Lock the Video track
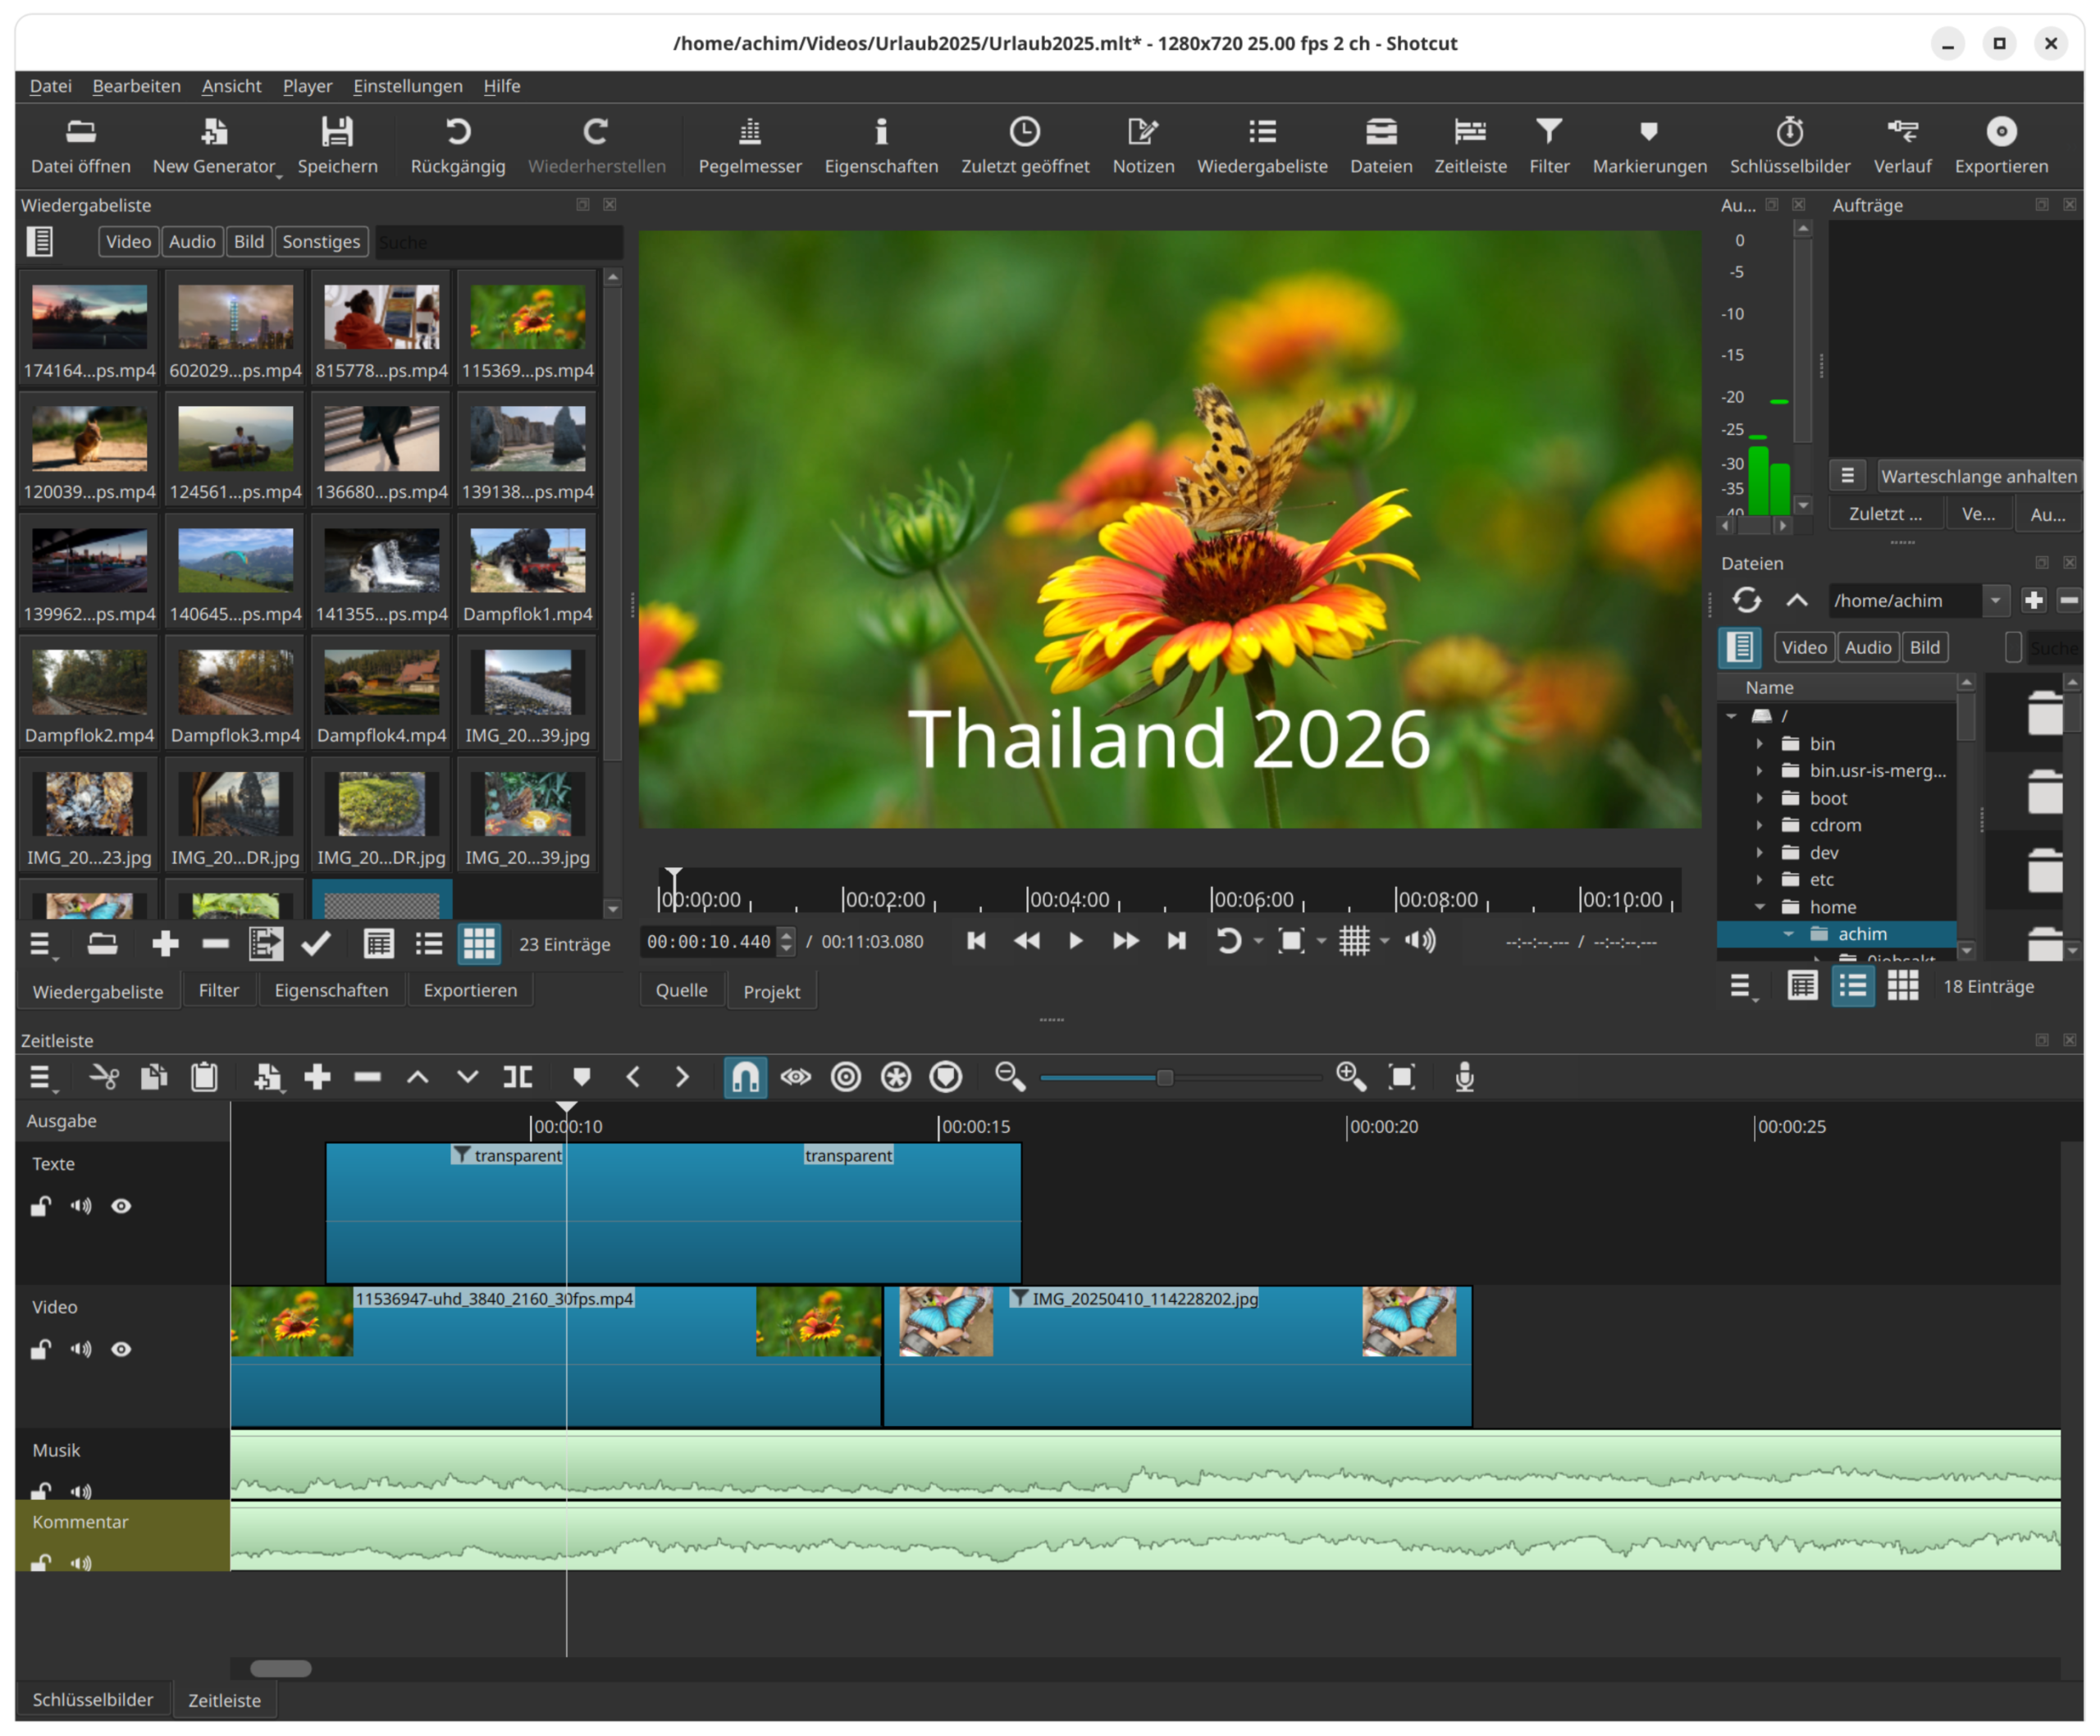 [40, 1349]
